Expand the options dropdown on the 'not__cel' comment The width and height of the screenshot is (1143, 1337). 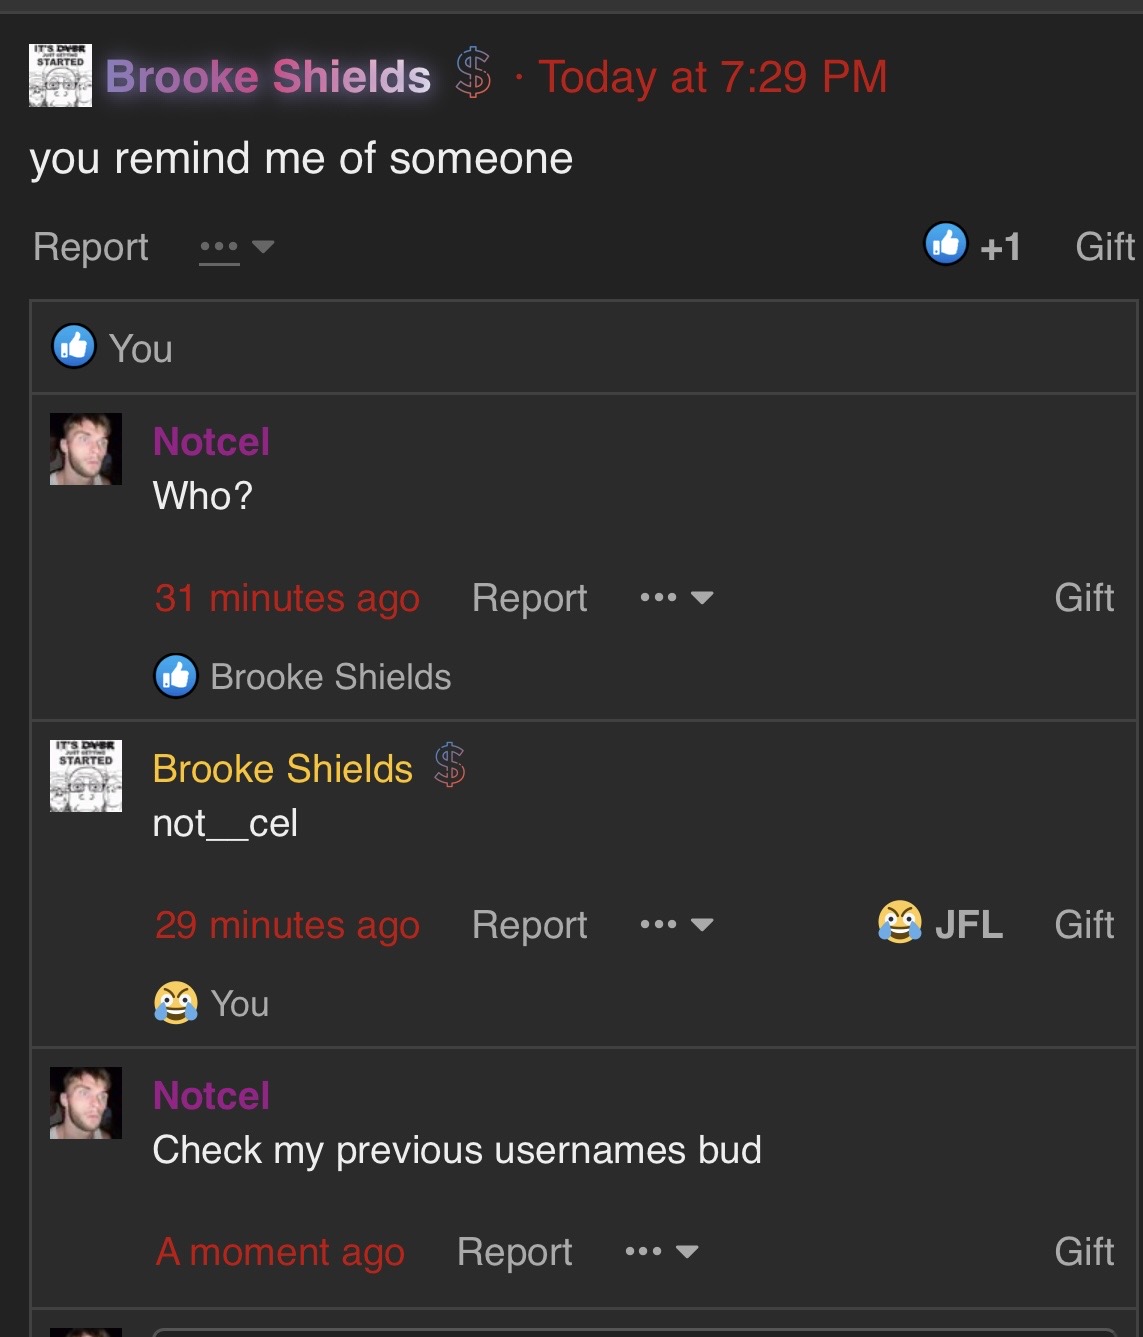tap(676, 924)
